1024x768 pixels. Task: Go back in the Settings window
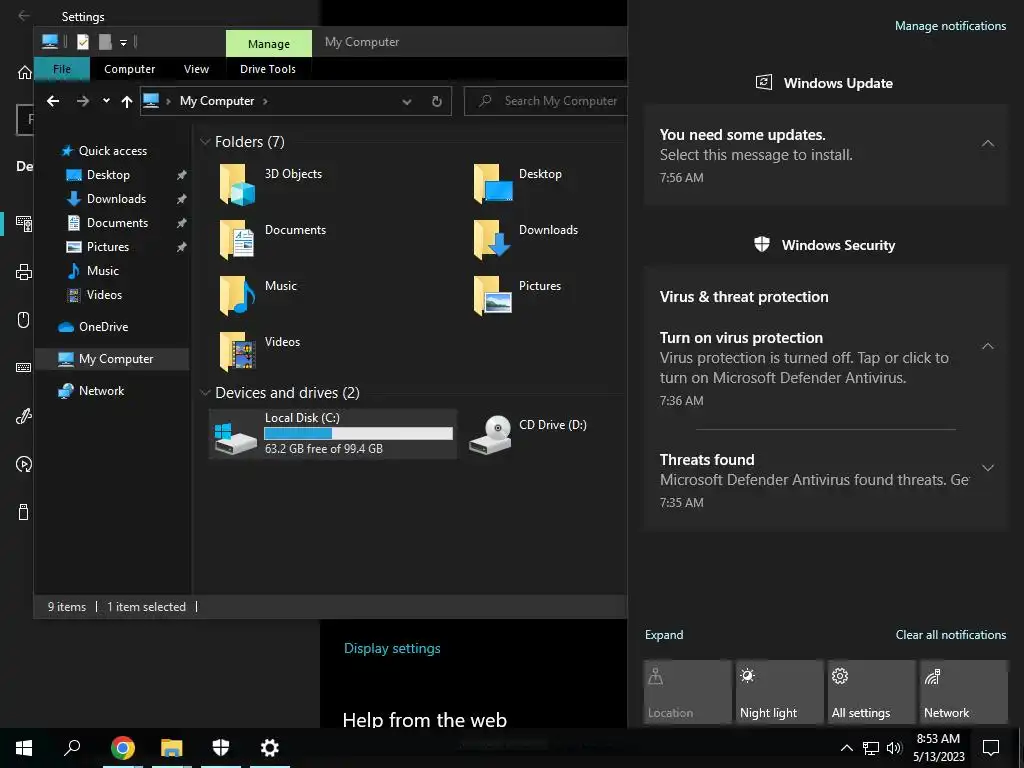(24, 16)
